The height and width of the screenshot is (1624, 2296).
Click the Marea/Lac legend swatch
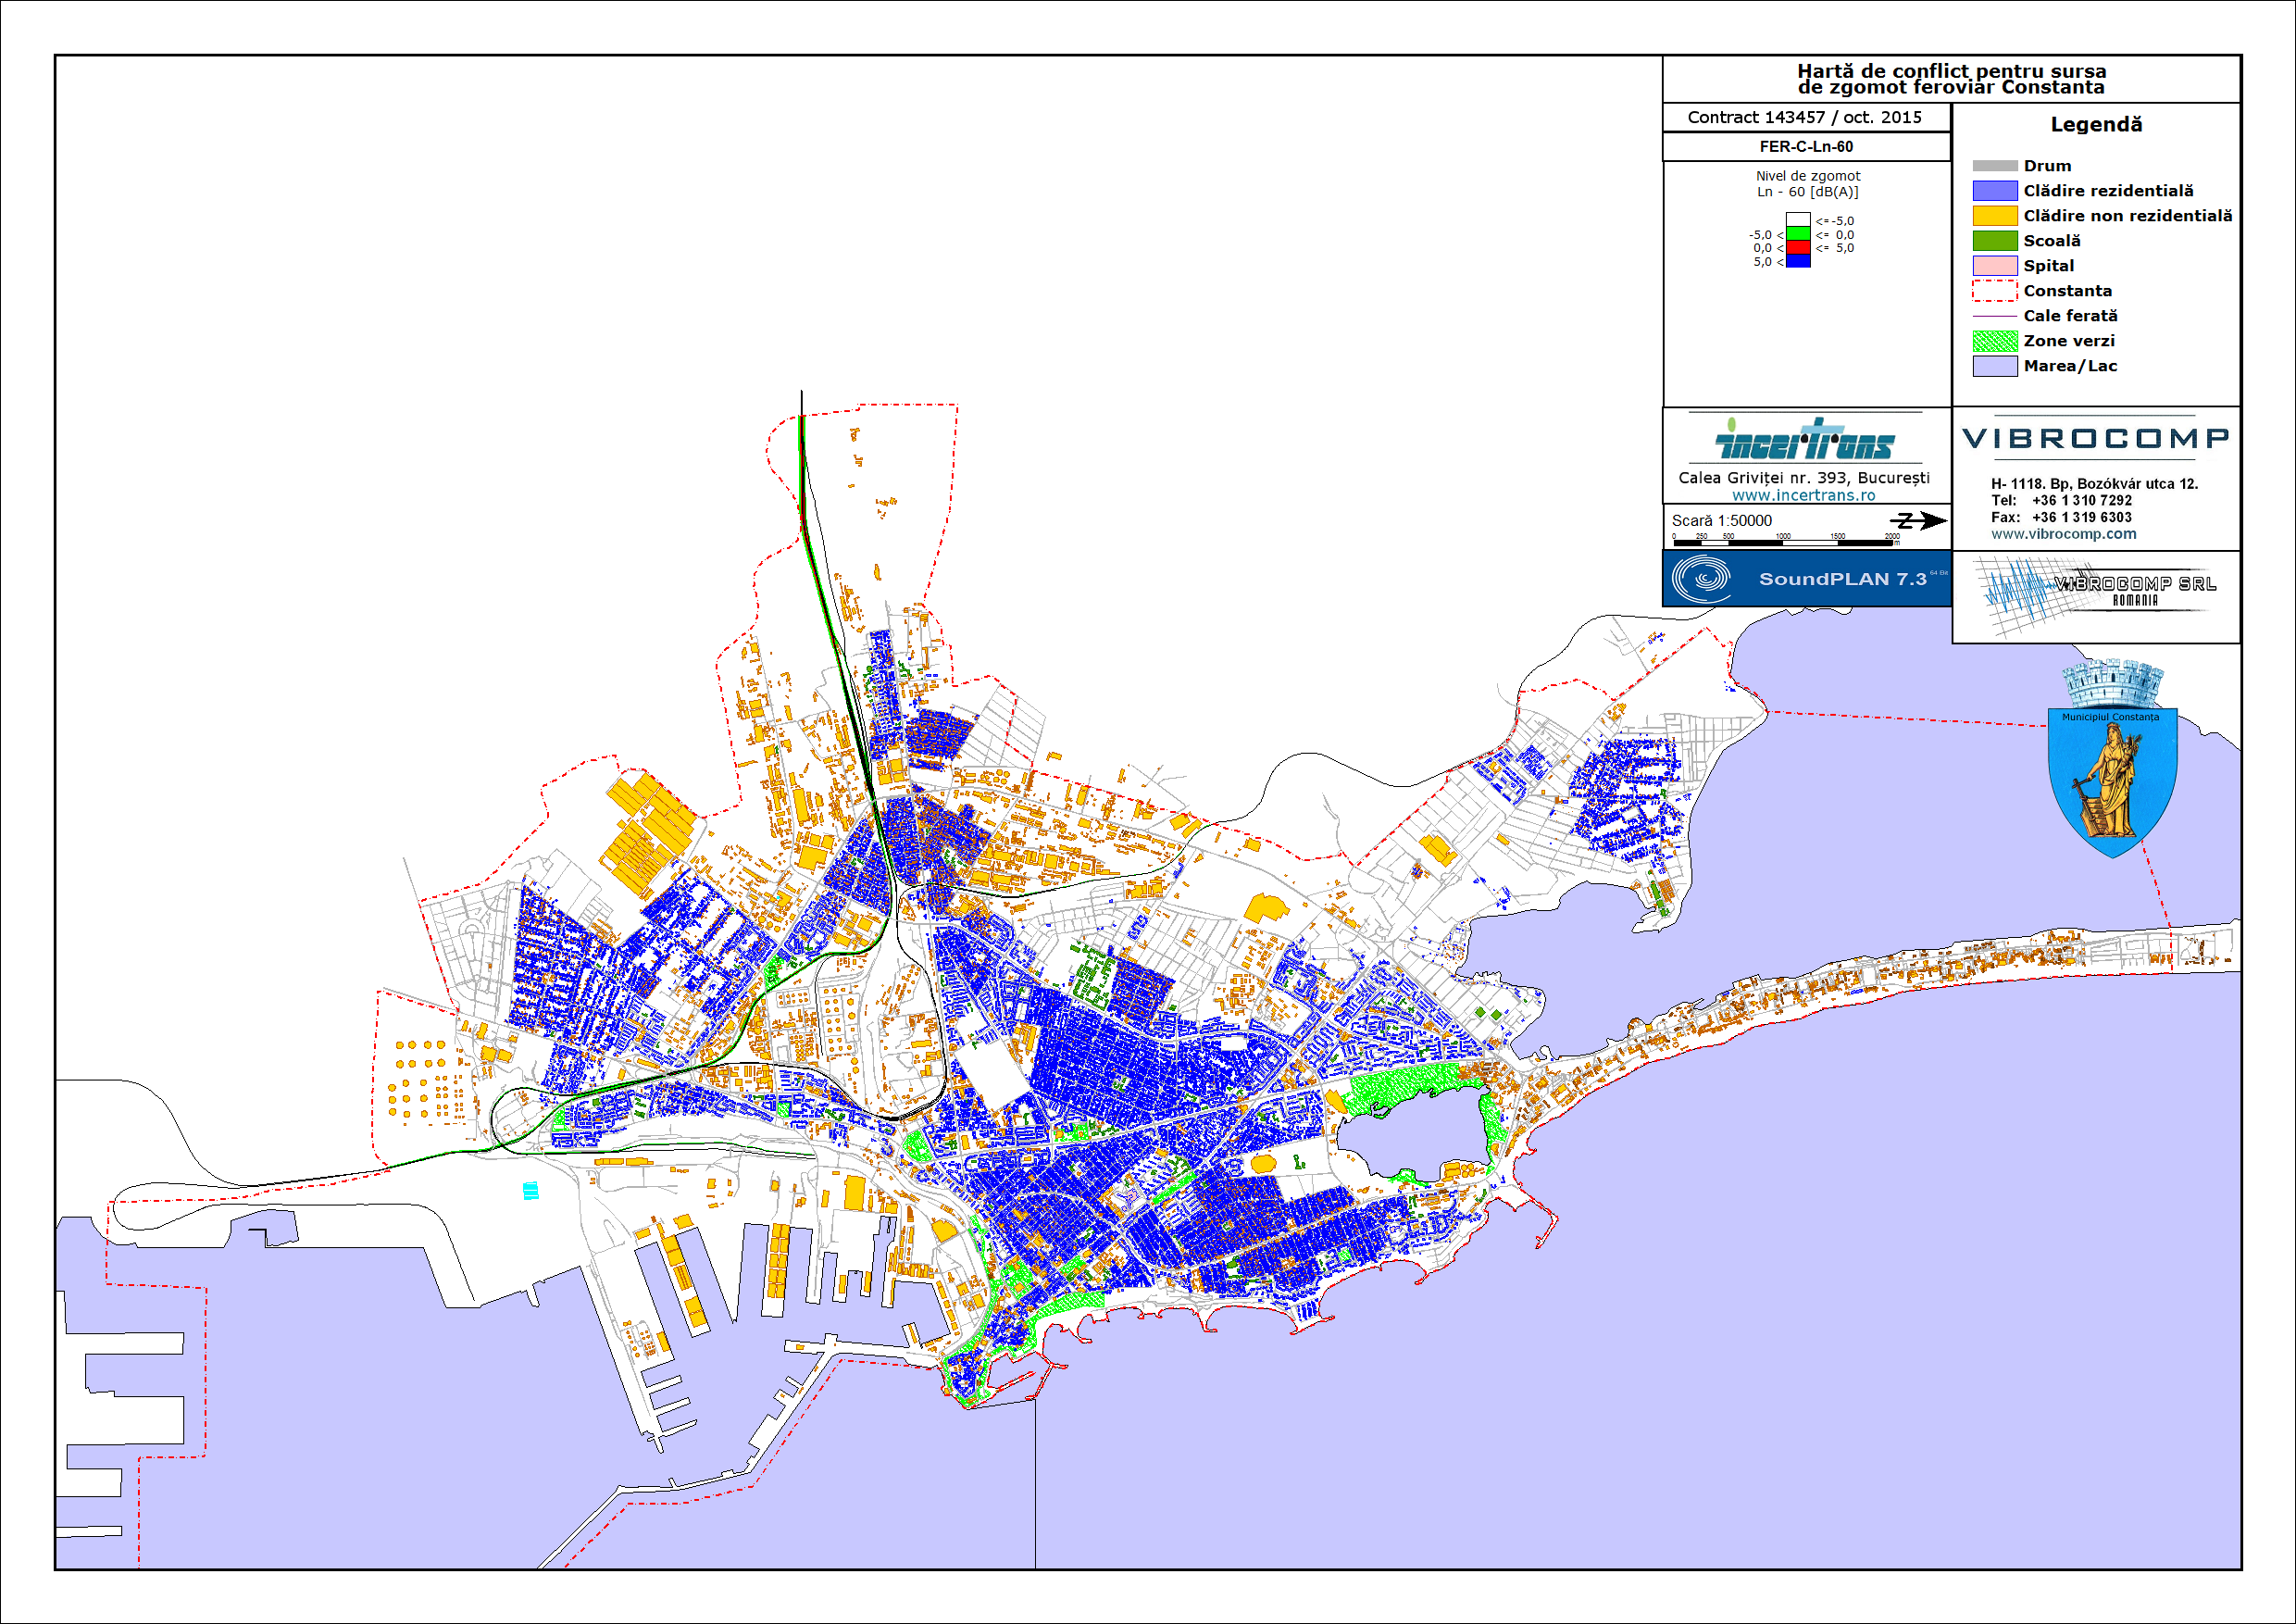click(1994, 366)
